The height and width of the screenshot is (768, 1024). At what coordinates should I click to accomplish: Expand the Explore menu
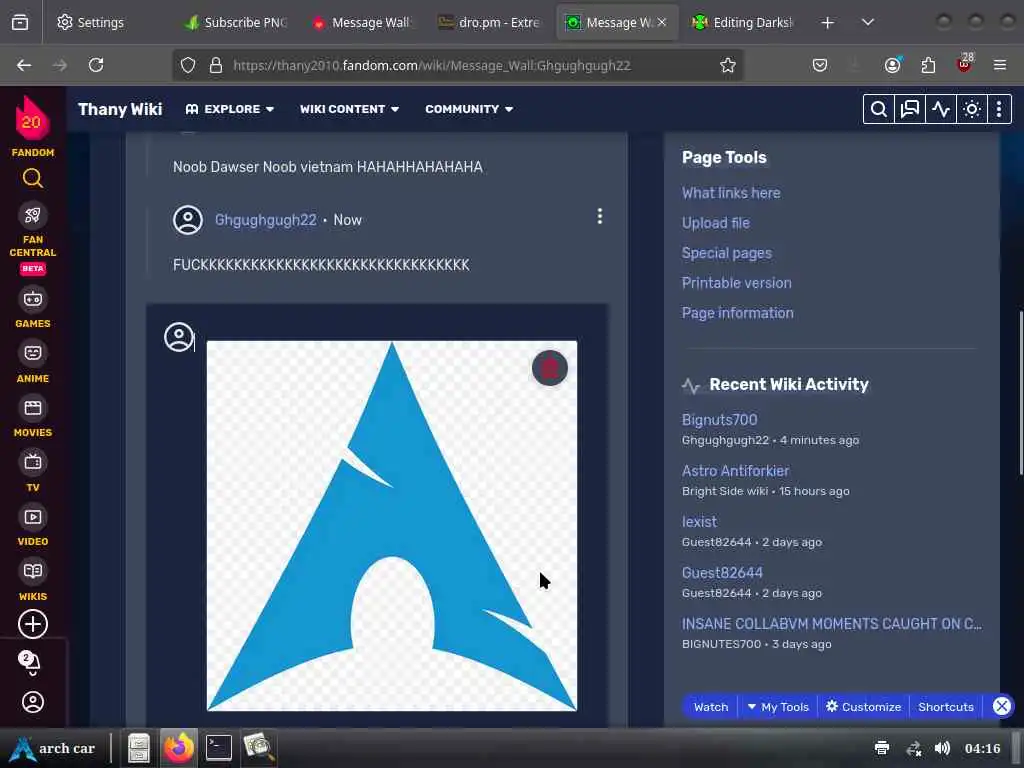pos(230,109)
